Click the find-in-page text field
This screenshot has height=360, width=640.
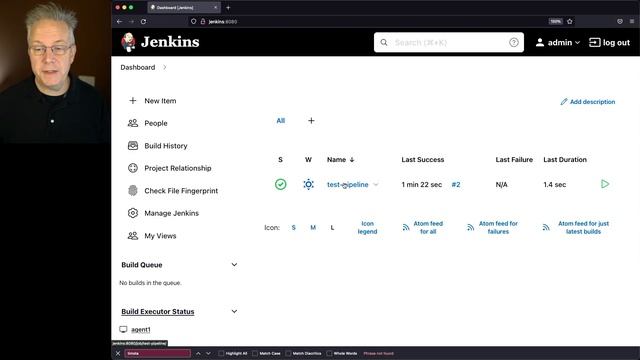158,353
